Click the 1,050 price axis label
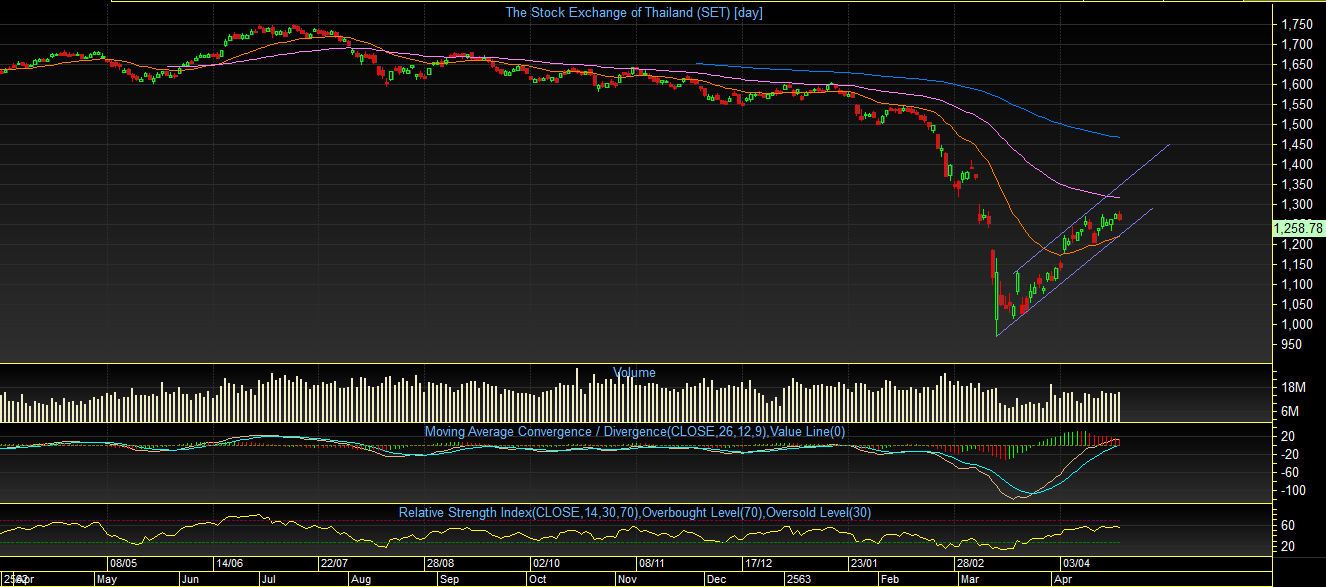 [1297, 304]
